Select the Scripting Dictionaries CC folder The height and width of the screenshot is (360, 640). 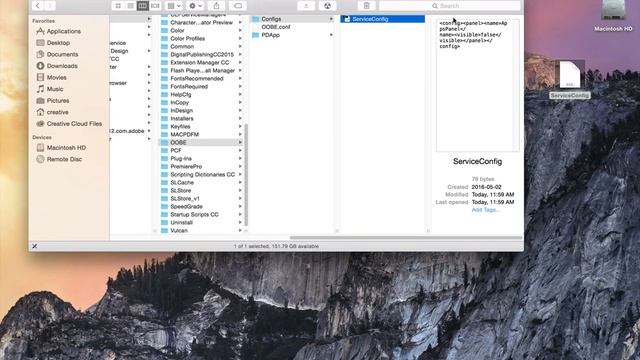[202, 174]
